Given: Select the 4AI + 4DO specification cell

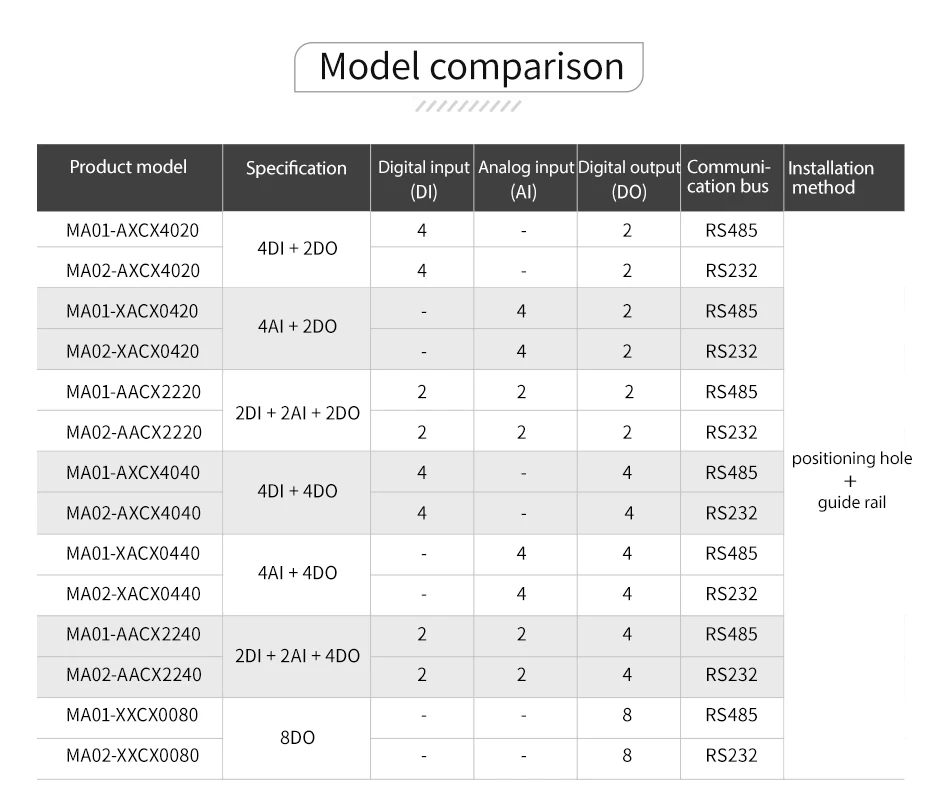Looking at the screenshot, I should [297, 573].
